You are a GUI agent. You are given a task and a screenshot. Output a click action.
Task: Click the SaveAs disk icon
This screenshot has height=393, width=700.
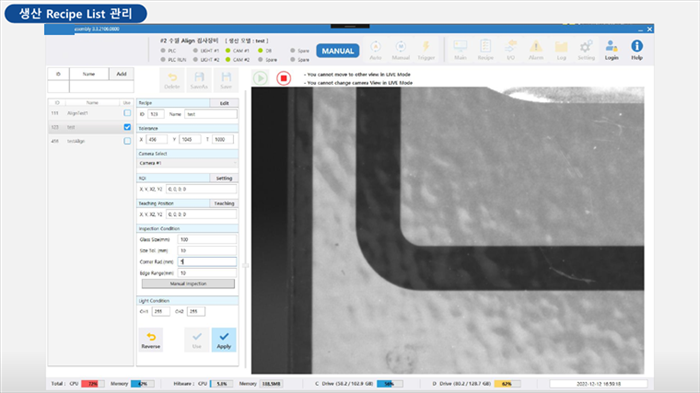199,80
